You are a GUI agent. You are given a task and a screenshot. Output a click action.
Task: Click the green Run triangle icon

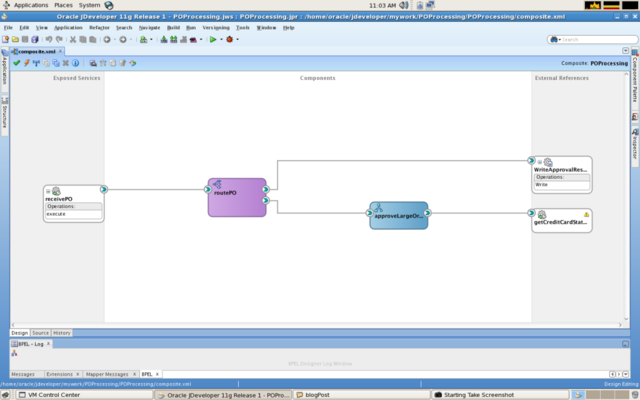pyautogui.click(x=213, y=40)
